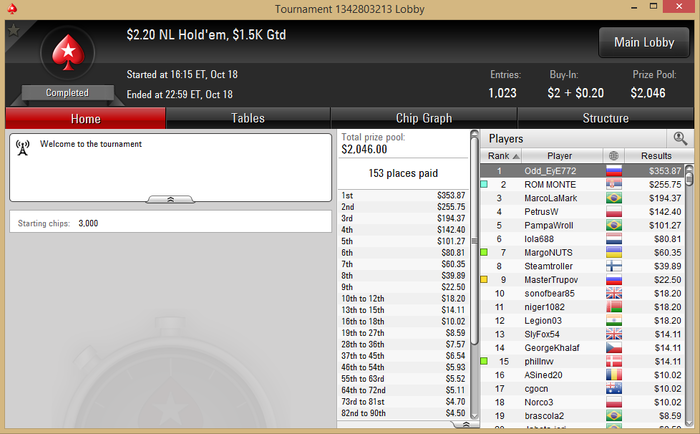This screenshot has width=700, height=434.
Task: Click the green tag next to MargoNUTS
Action: pos(484,252)
